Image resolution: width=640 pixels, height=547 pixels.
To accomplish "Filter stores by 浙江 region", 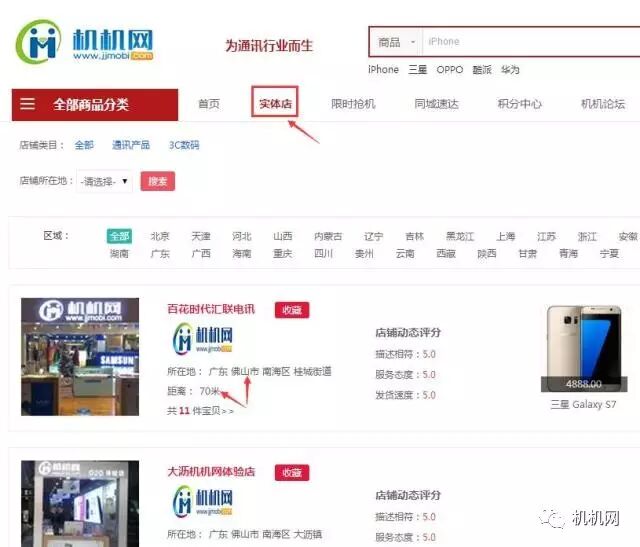I will pos(587,236).
